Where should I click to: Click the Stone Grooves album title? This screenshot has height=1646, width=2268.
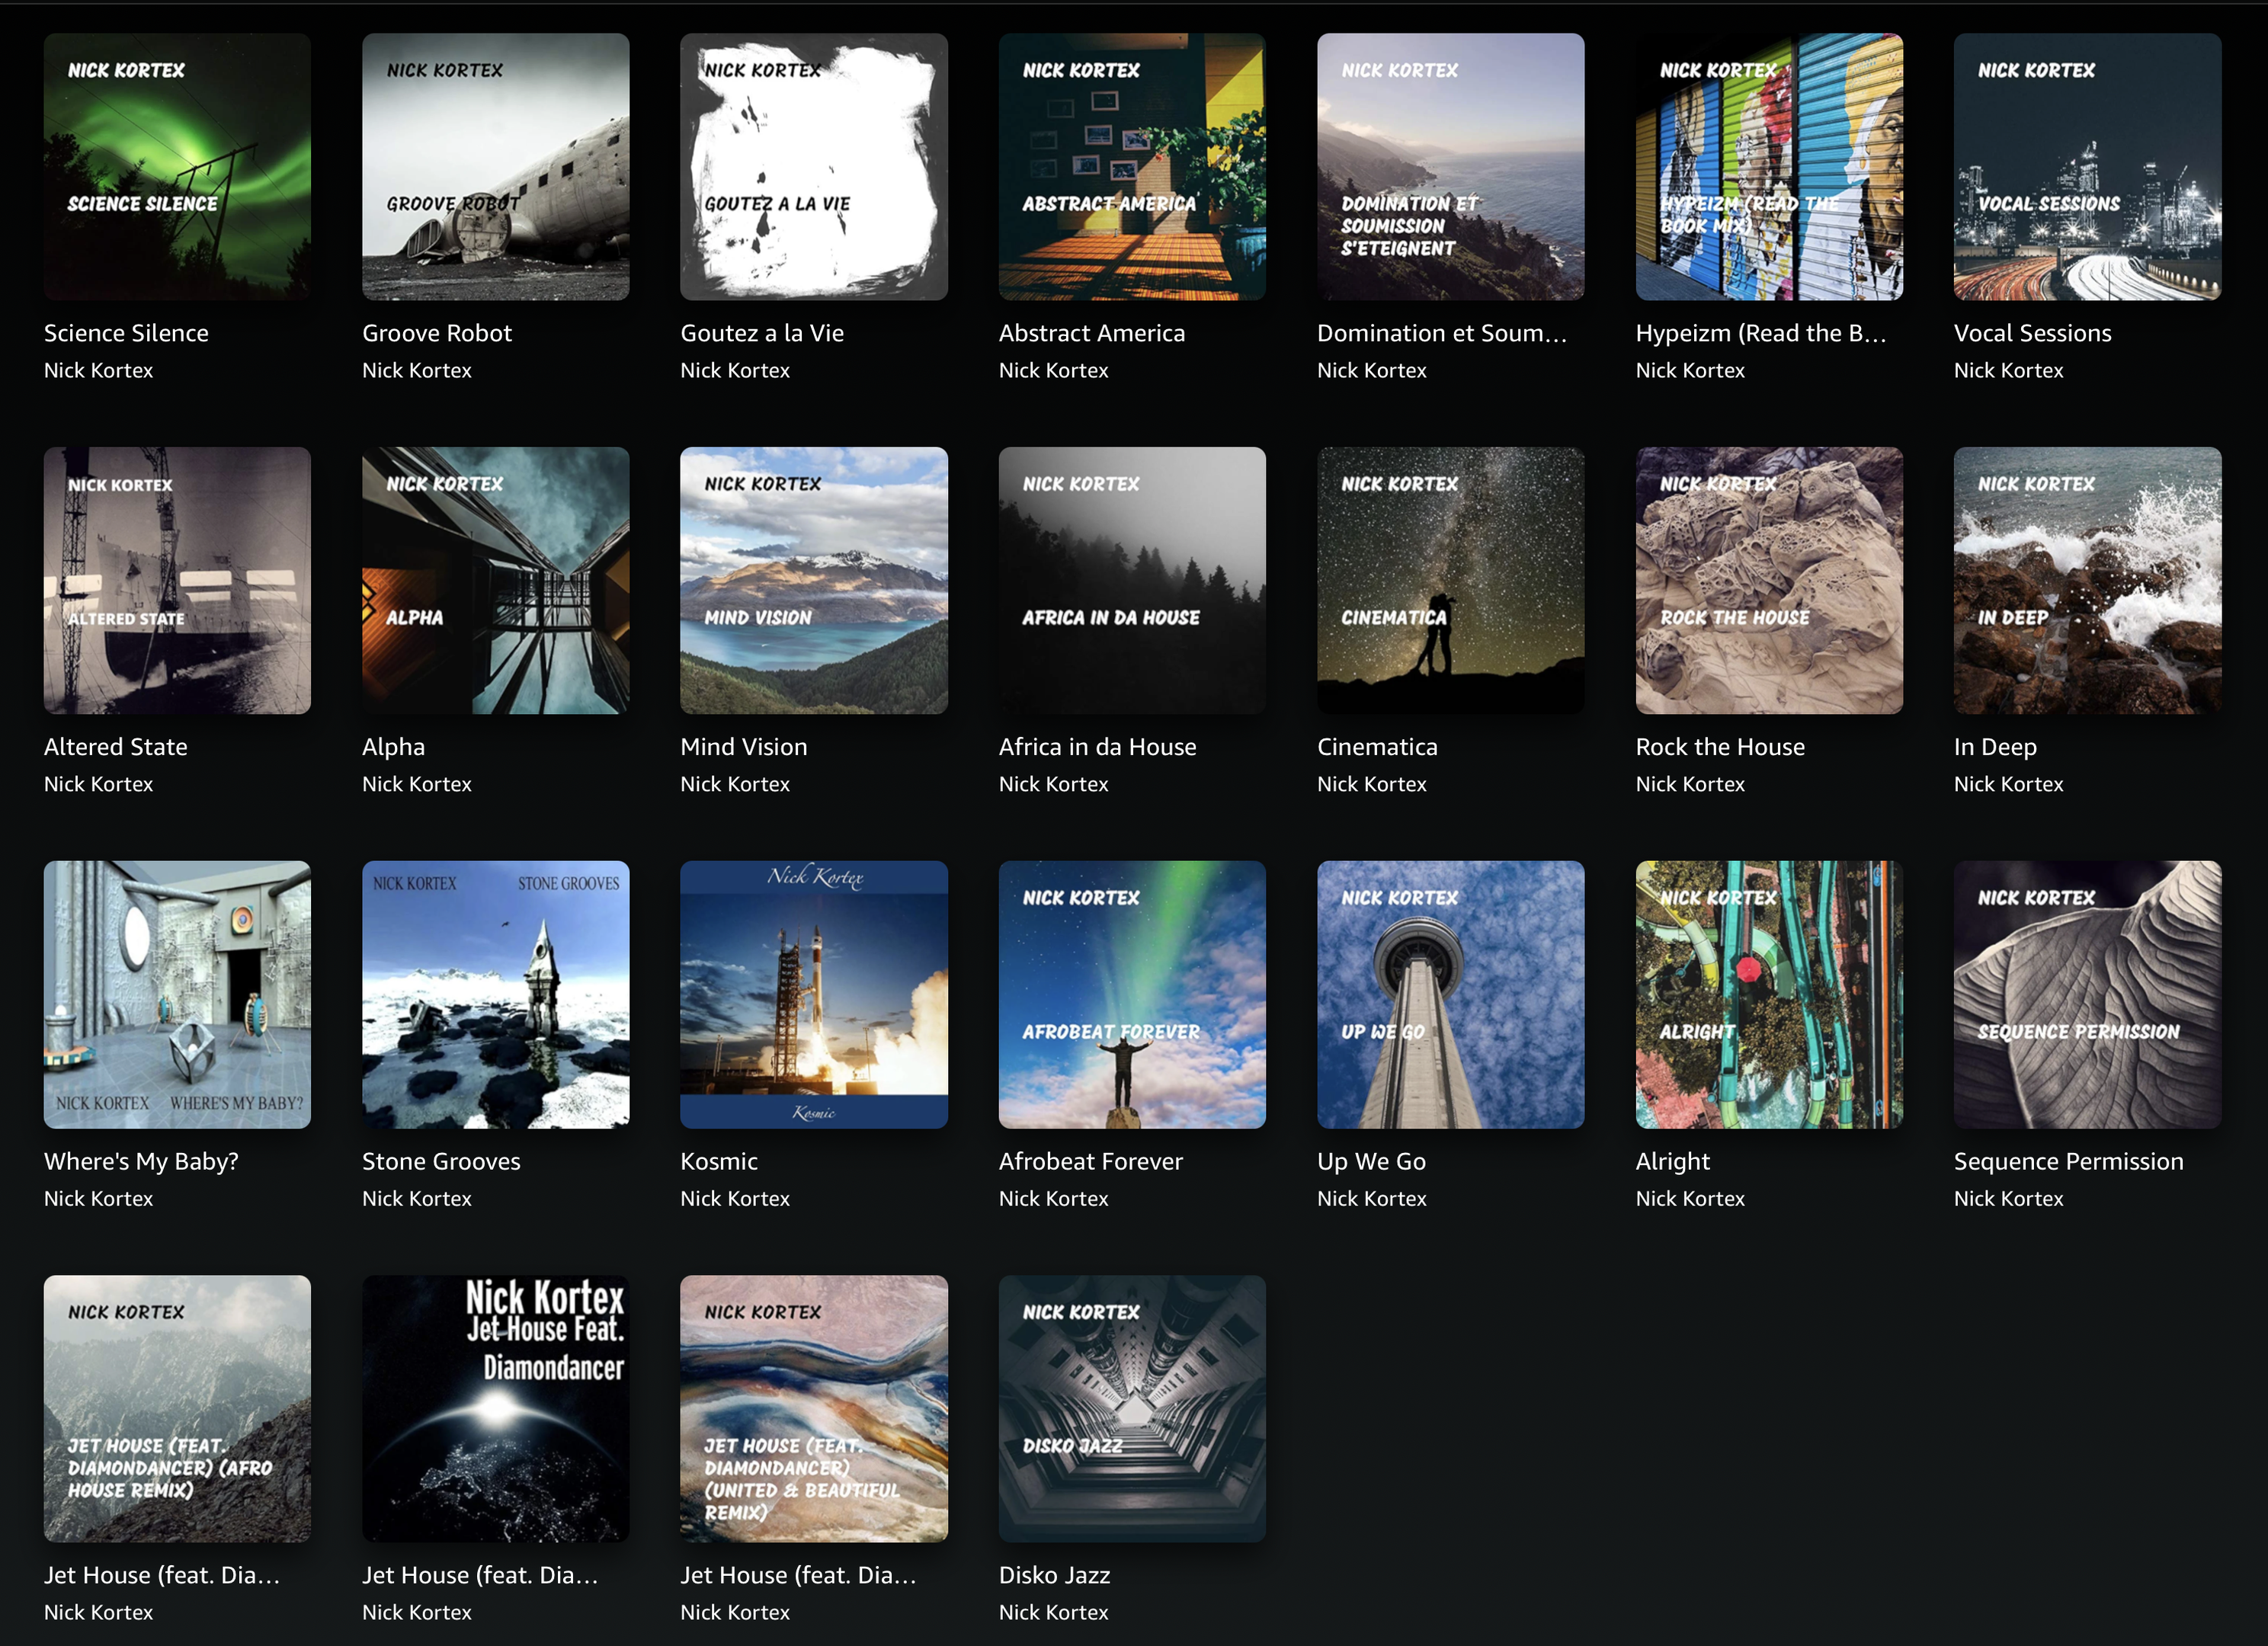point(441,1161)
